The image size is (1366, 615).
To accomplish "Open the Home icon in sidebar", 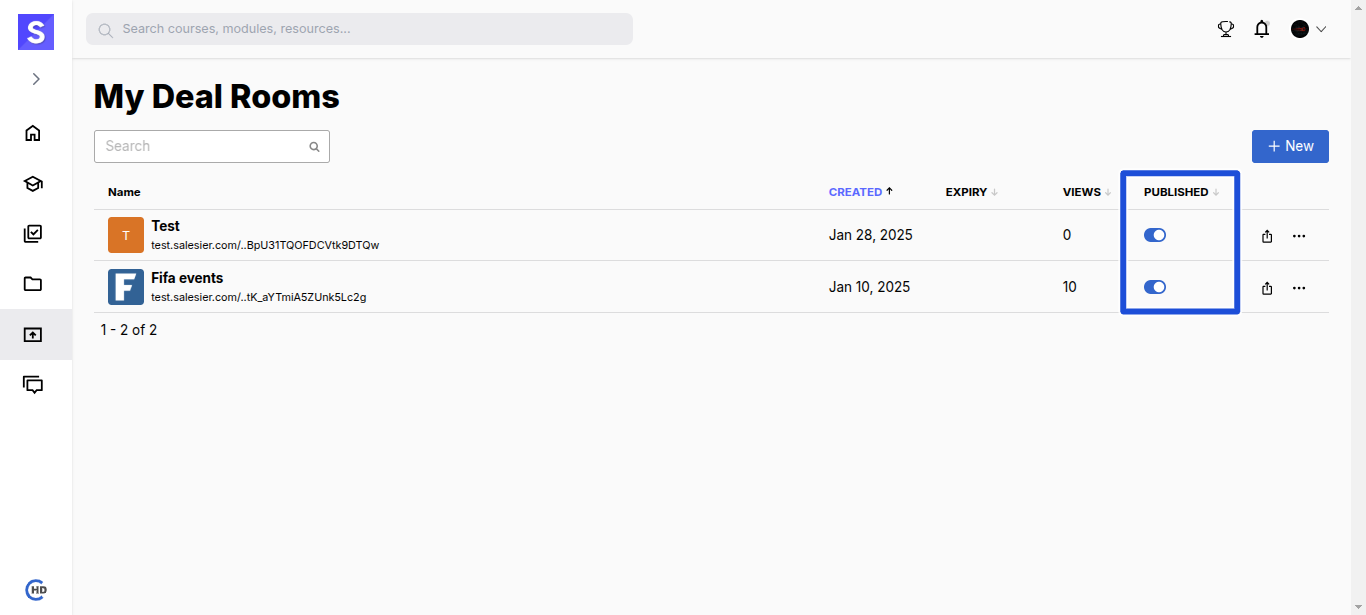I will [33, 133].
